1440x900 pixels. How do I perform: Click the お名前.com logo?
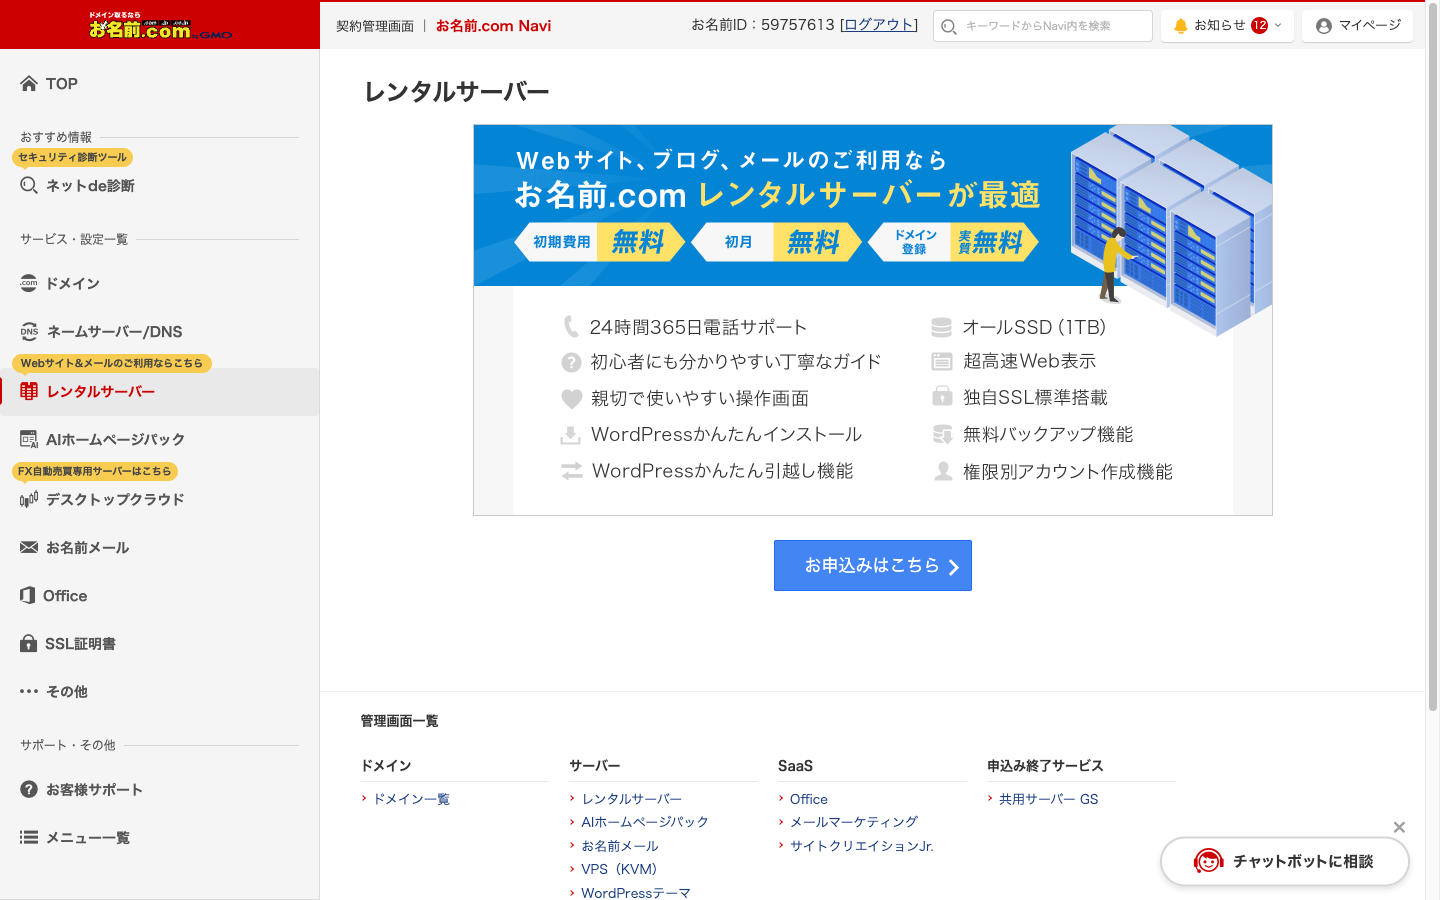click(x=160, y=26)
